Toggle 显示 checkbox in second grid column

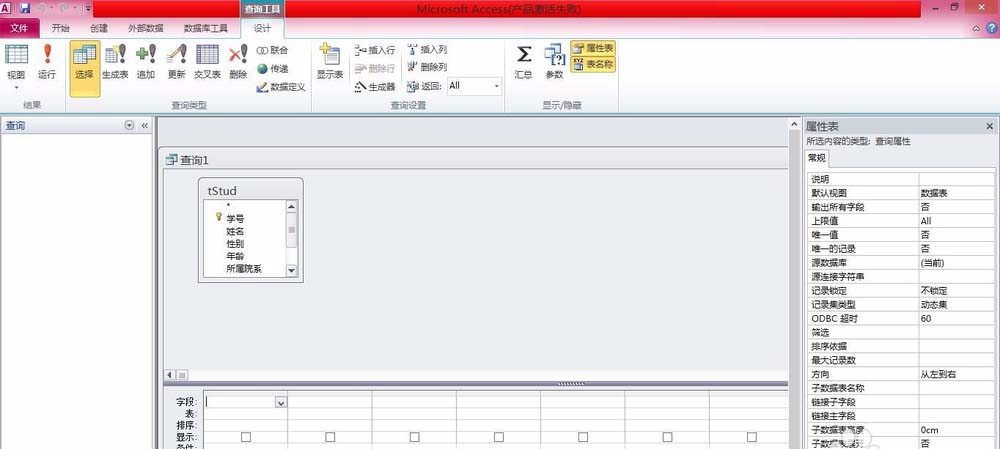pyautogui.click(x=330, y=437)
